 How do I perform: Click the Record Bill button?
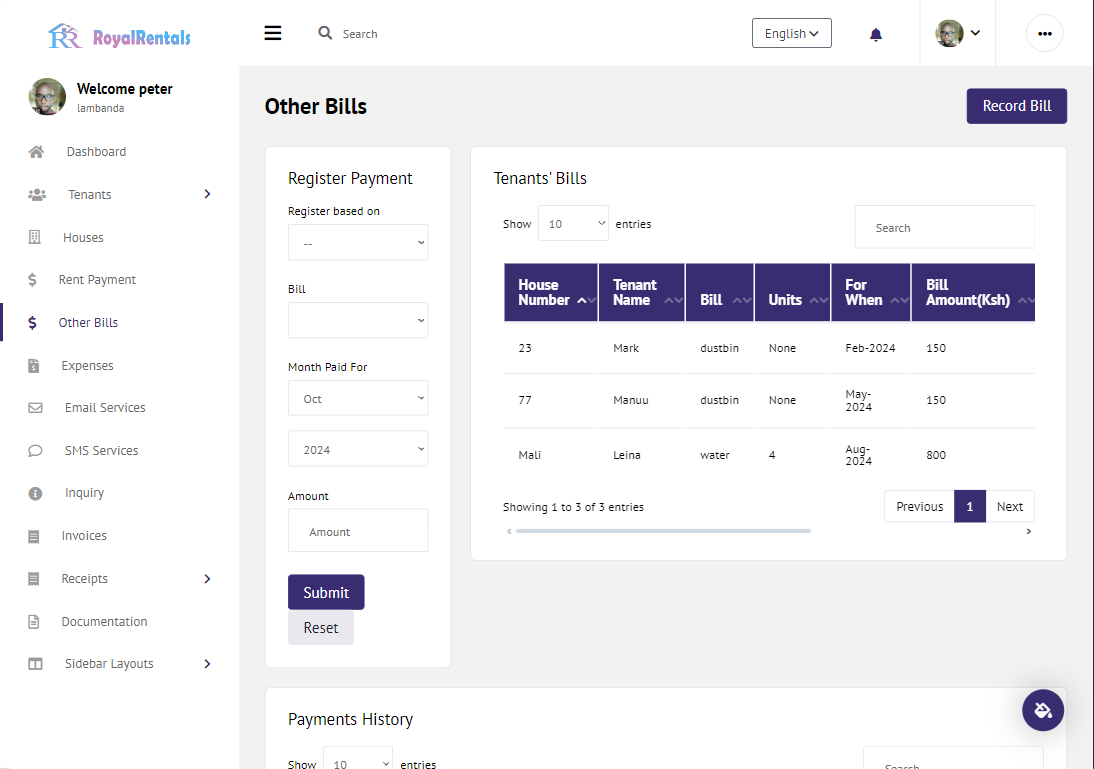pos(1017,106)
